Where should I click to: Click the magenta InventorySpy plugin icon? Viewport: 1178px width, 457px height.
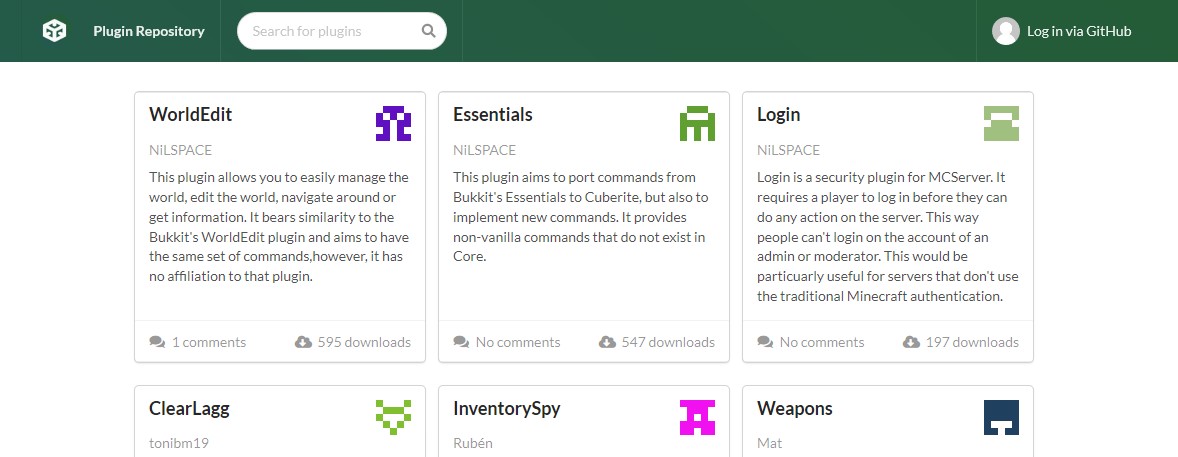click(x=697, y=417)
